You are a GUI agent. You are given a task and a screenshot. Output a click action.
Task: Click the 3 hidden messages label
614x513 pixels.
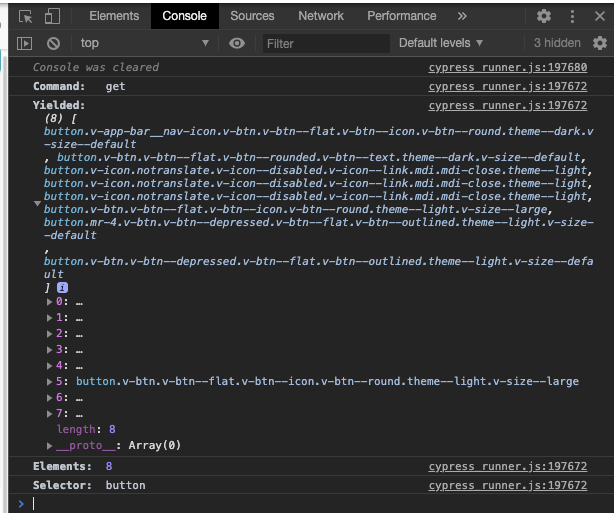(x=557, y=43)
